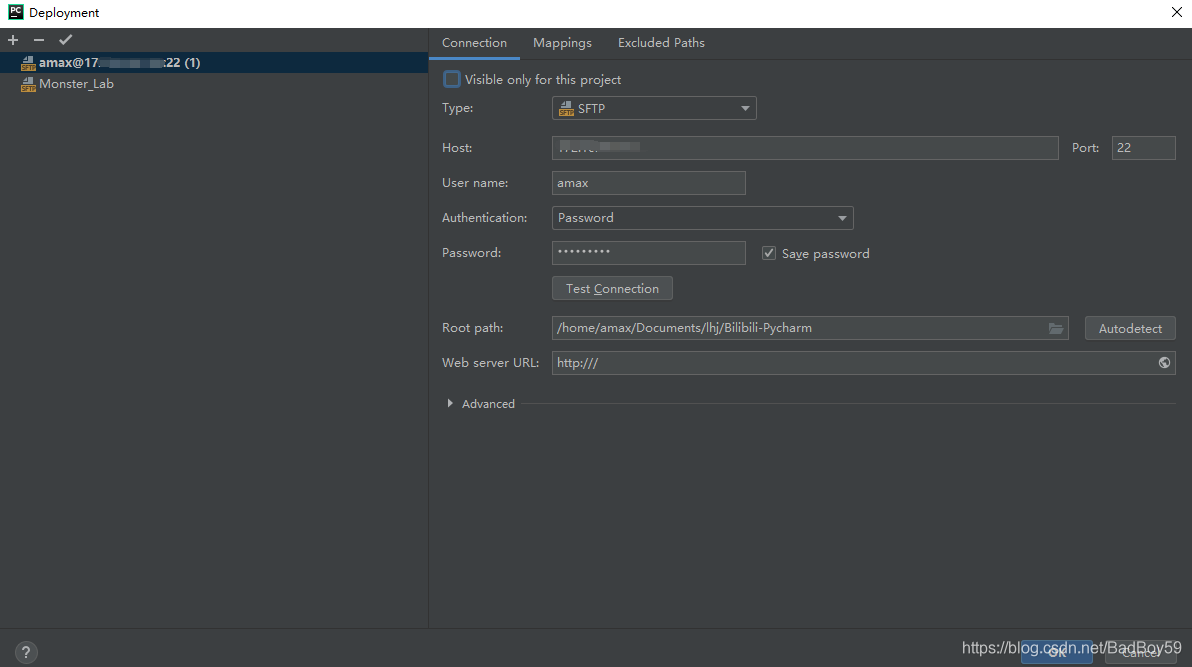Screen dimensions: 1192x667
Task: Uncheck the Save password checkbox
Action: [x=769, y=253]
